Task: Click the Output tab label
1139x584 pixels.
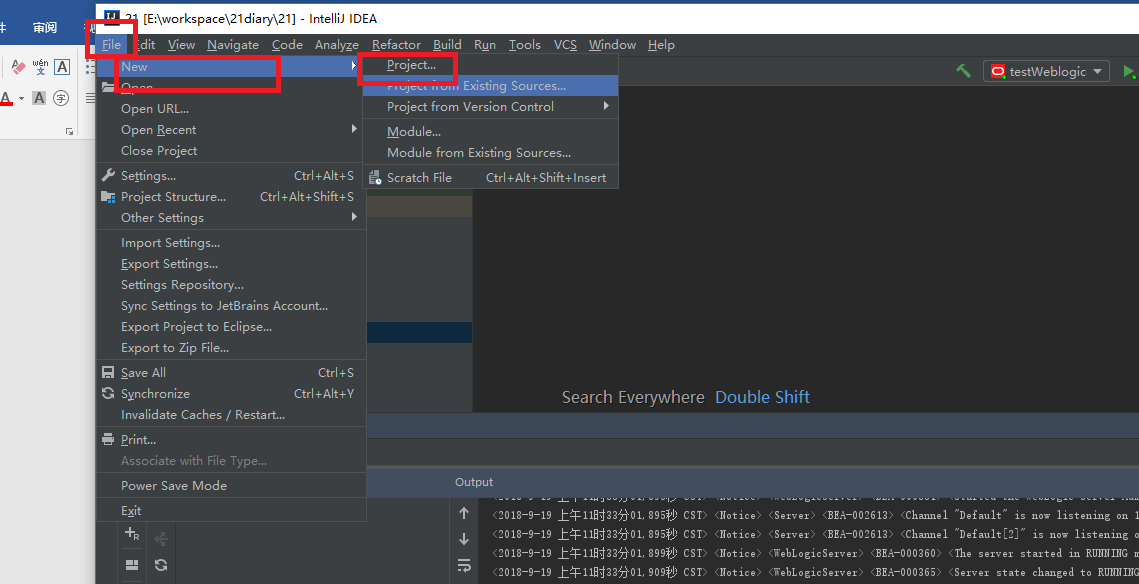Action: (x=474, y=482)
